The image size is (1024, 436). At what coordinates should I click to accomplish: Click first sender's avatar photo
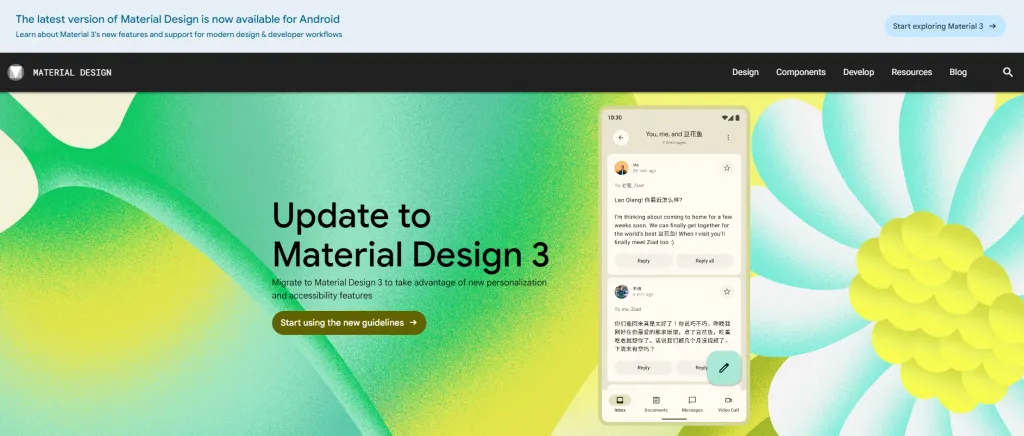(x=621, y=168)
